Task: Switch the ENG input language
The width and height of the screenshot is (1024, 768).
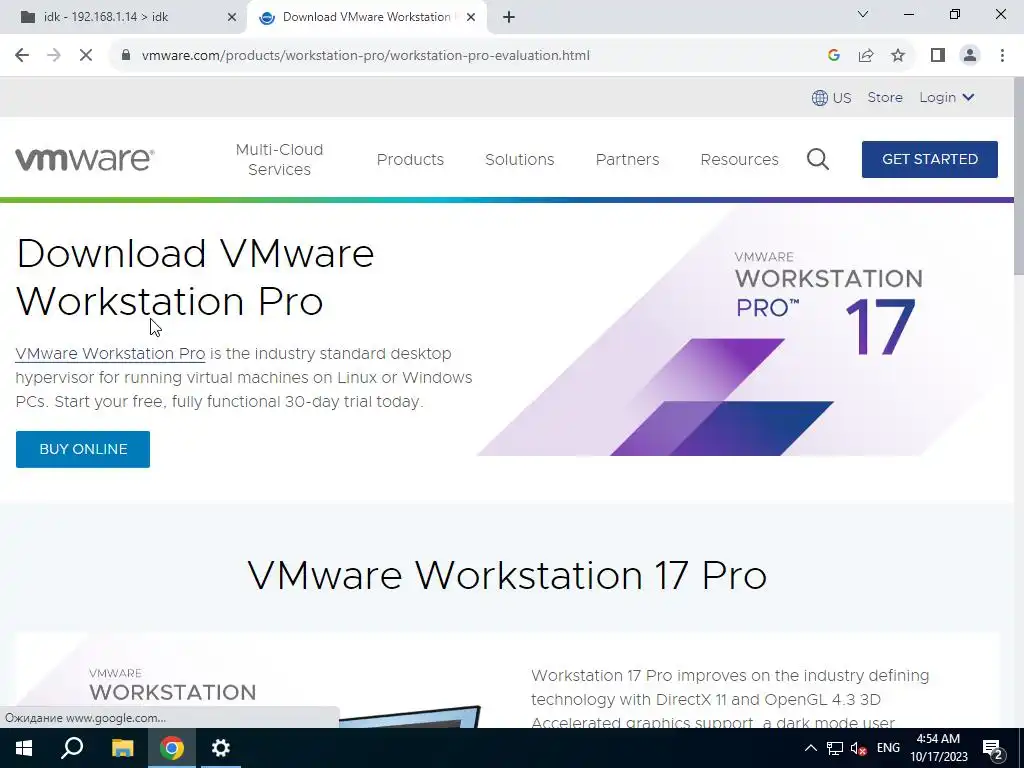Action: coord(888,748)
